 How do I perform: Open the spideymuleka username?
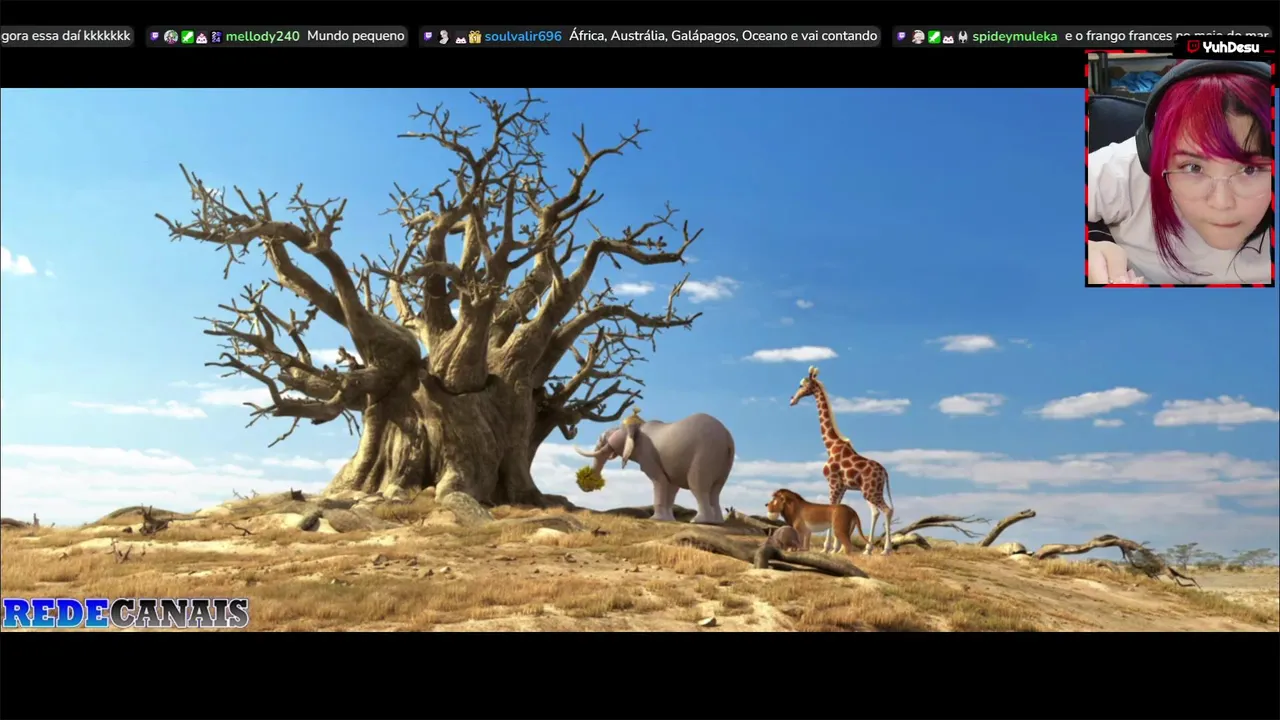[x=1015, y=36]
